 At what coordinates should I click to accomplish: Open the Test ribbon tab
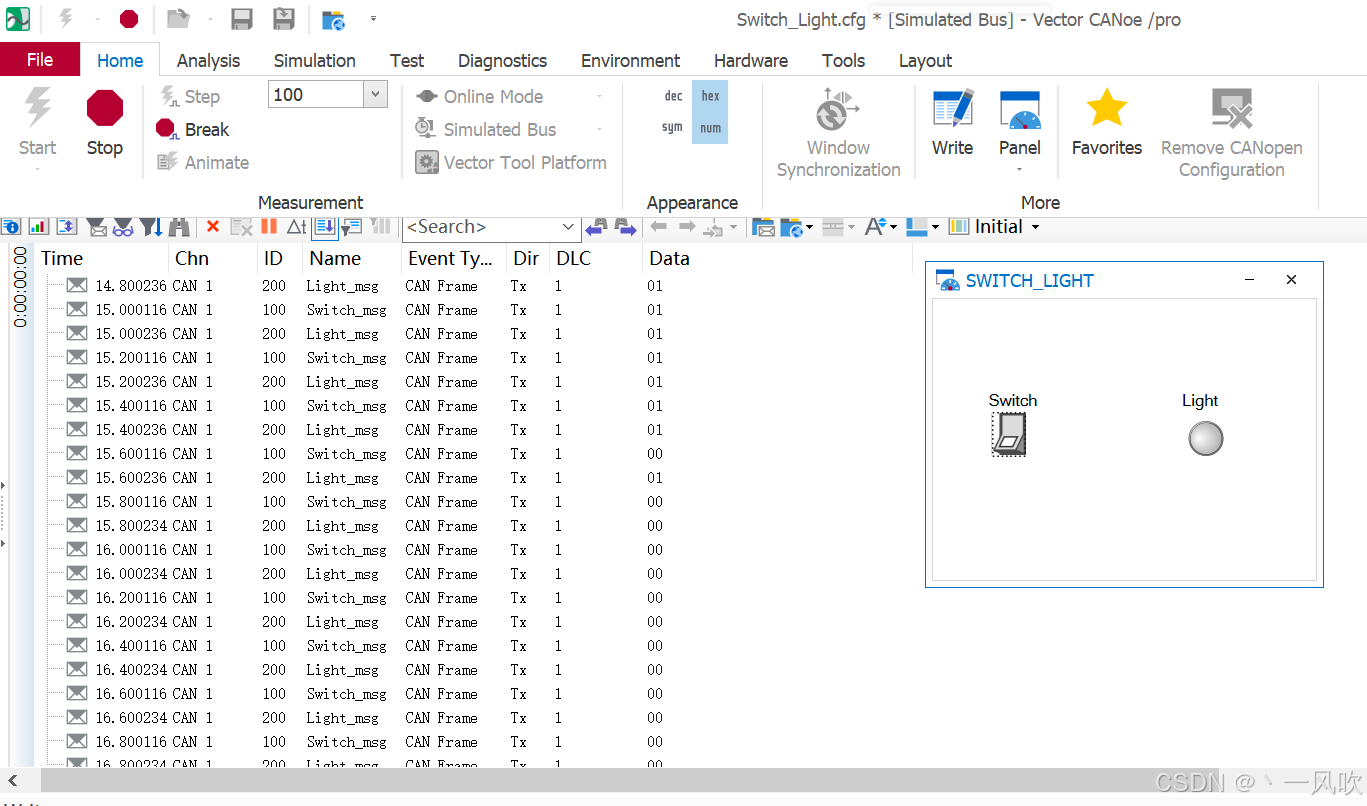click(x=407, y=60)
